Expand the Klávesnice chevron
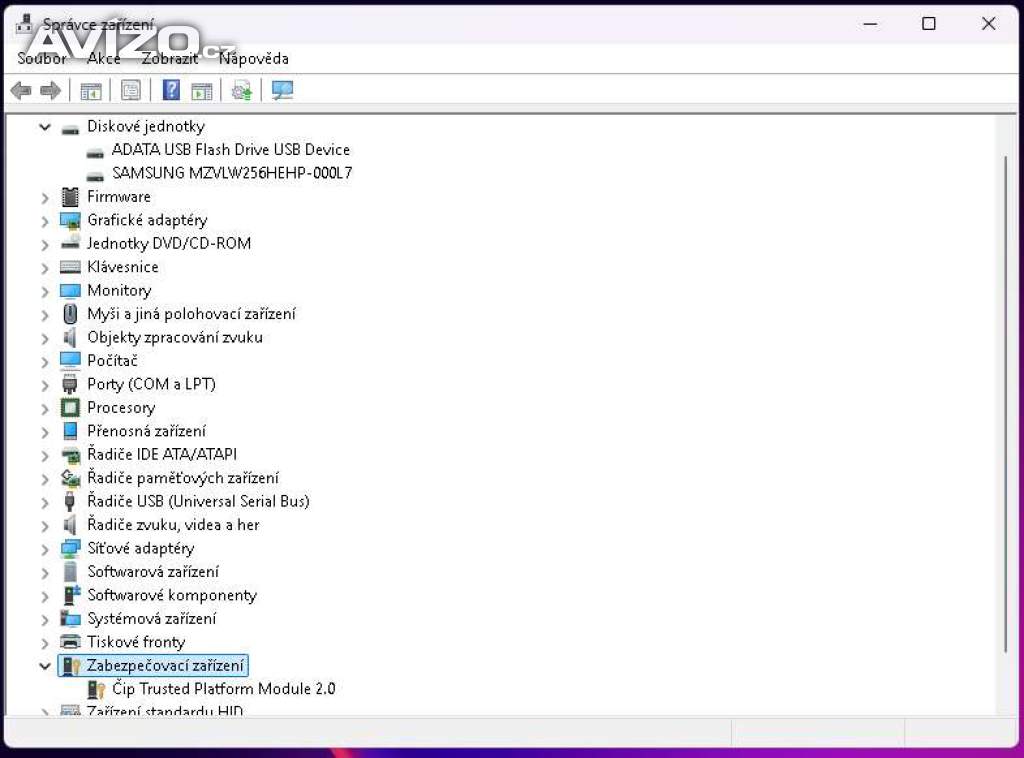The width and height of the screenshot is (1024, 758). click(44, 268)
